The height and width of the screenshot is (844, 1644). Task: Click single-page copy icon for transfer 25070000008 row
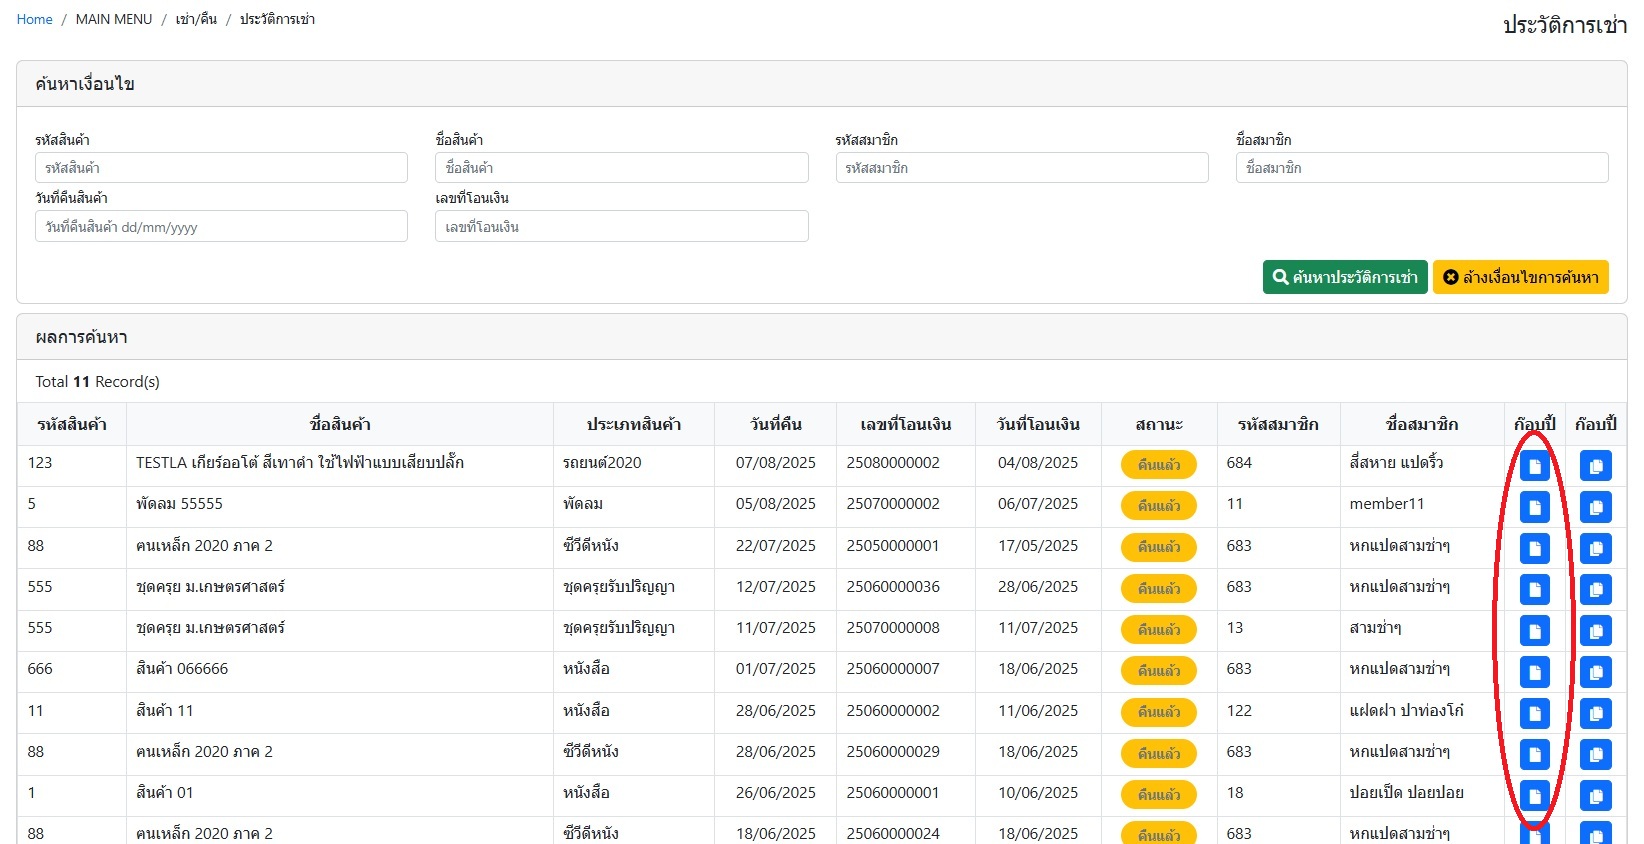[1534, 631]
